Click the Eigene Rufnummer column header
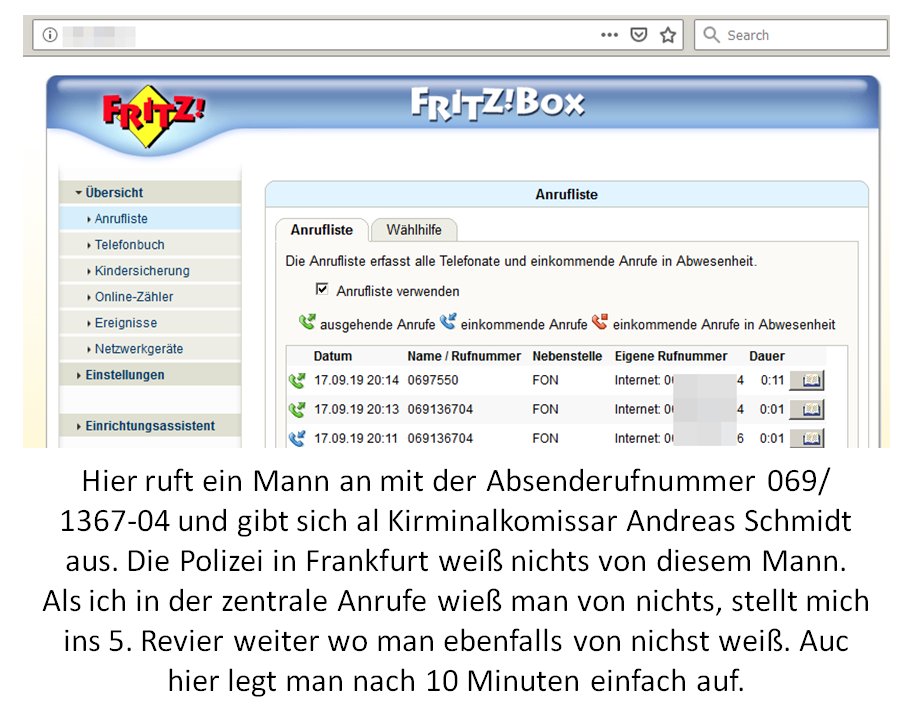The image size is (916, 716). 671,356
